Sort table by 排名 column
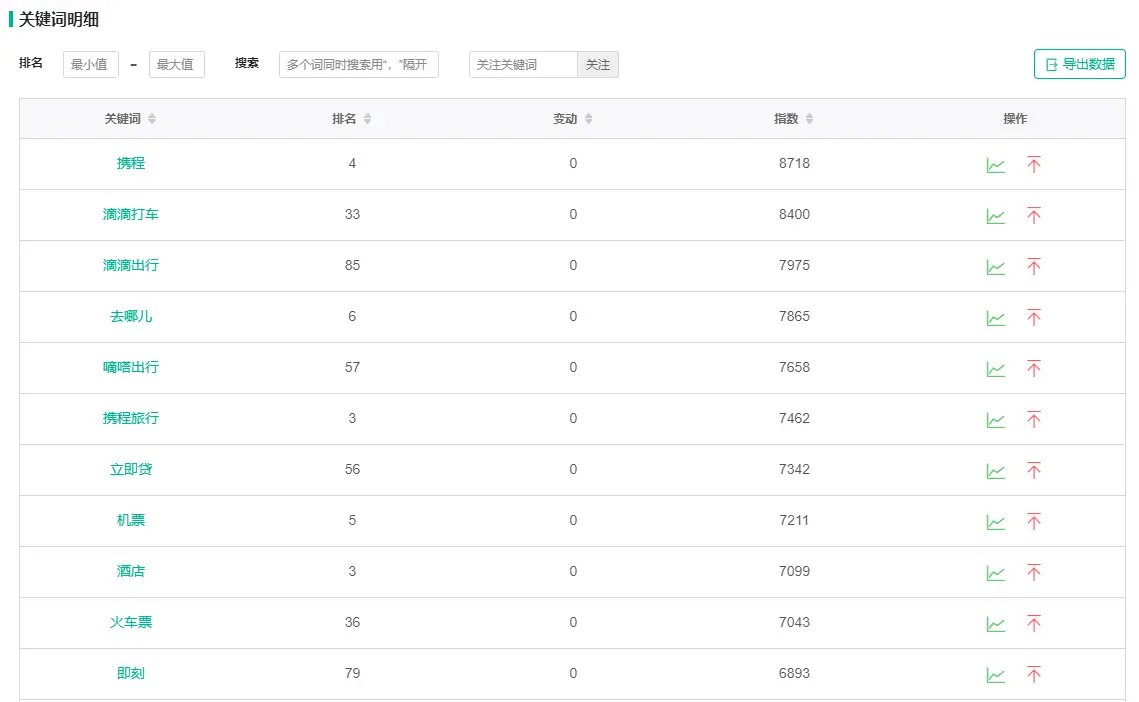 (368, 118)
